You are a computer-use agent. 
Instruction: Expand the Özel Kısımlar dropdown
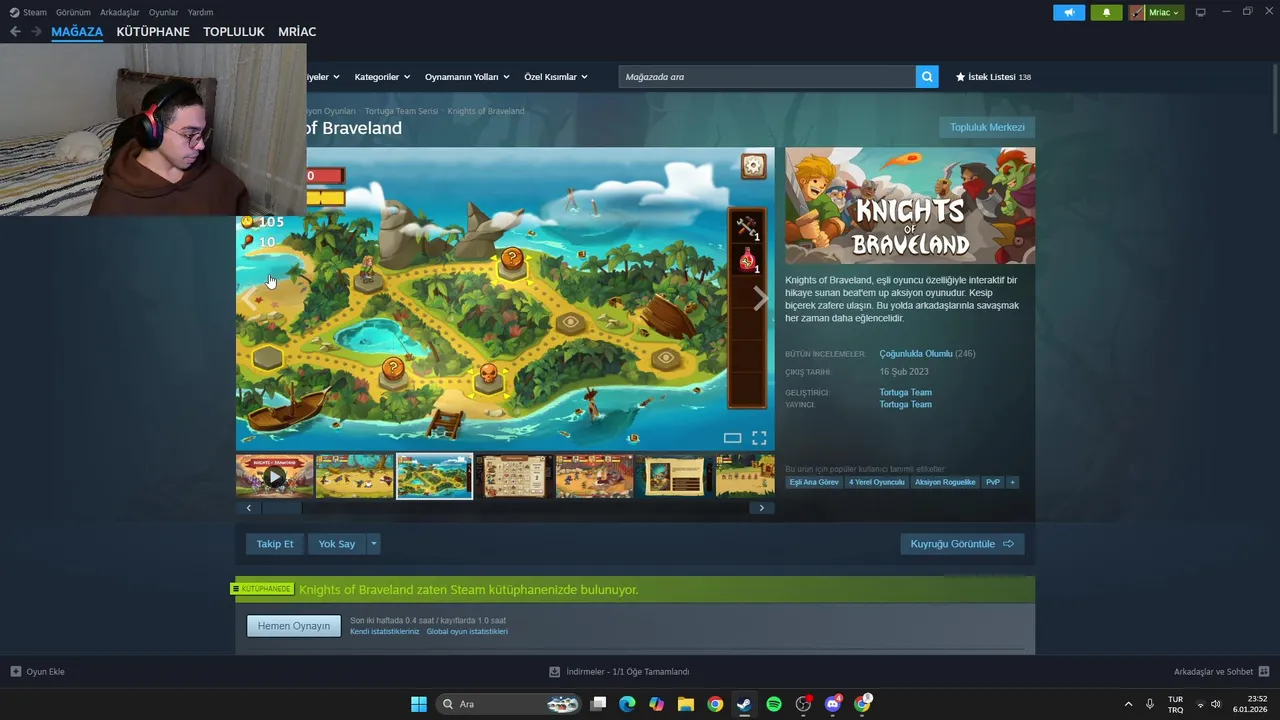pos(556,77)
